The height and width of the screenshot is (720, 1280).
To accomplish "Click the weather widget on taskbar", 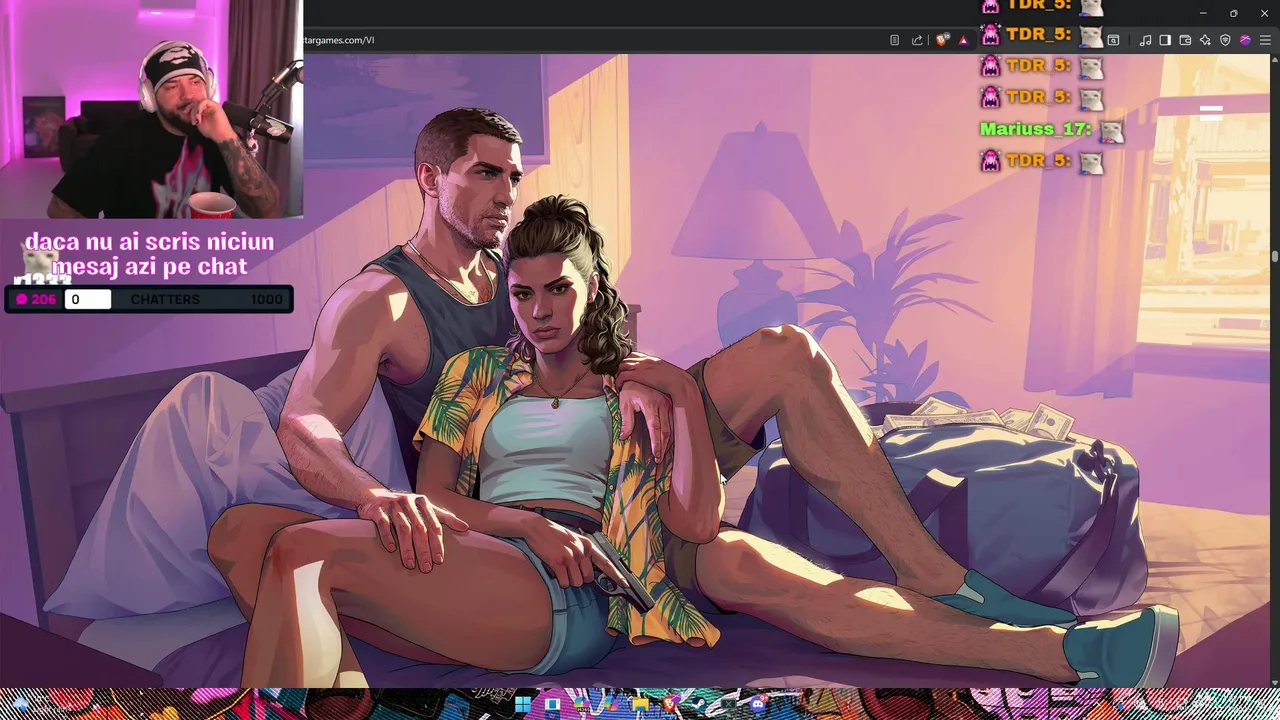I will click(40, 705).
